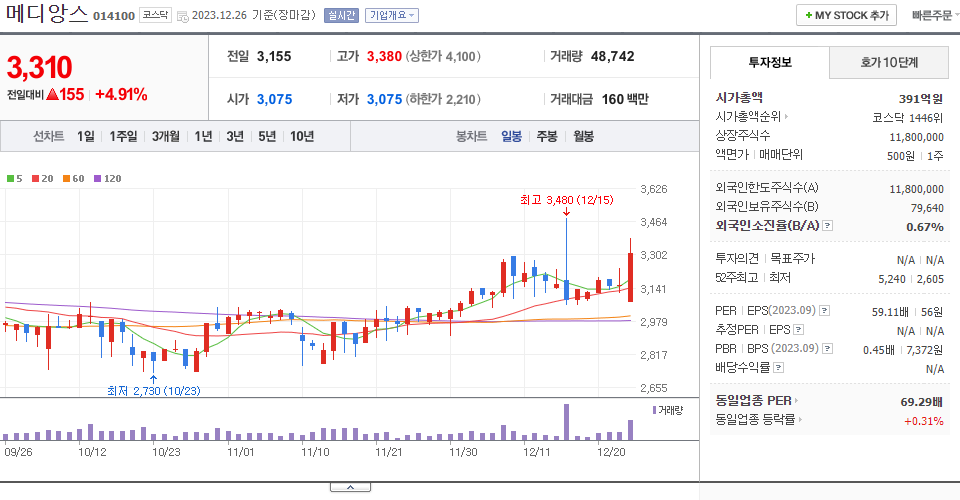
Task: Click the PER value 59.11배
Action: (x=890, y=312)
